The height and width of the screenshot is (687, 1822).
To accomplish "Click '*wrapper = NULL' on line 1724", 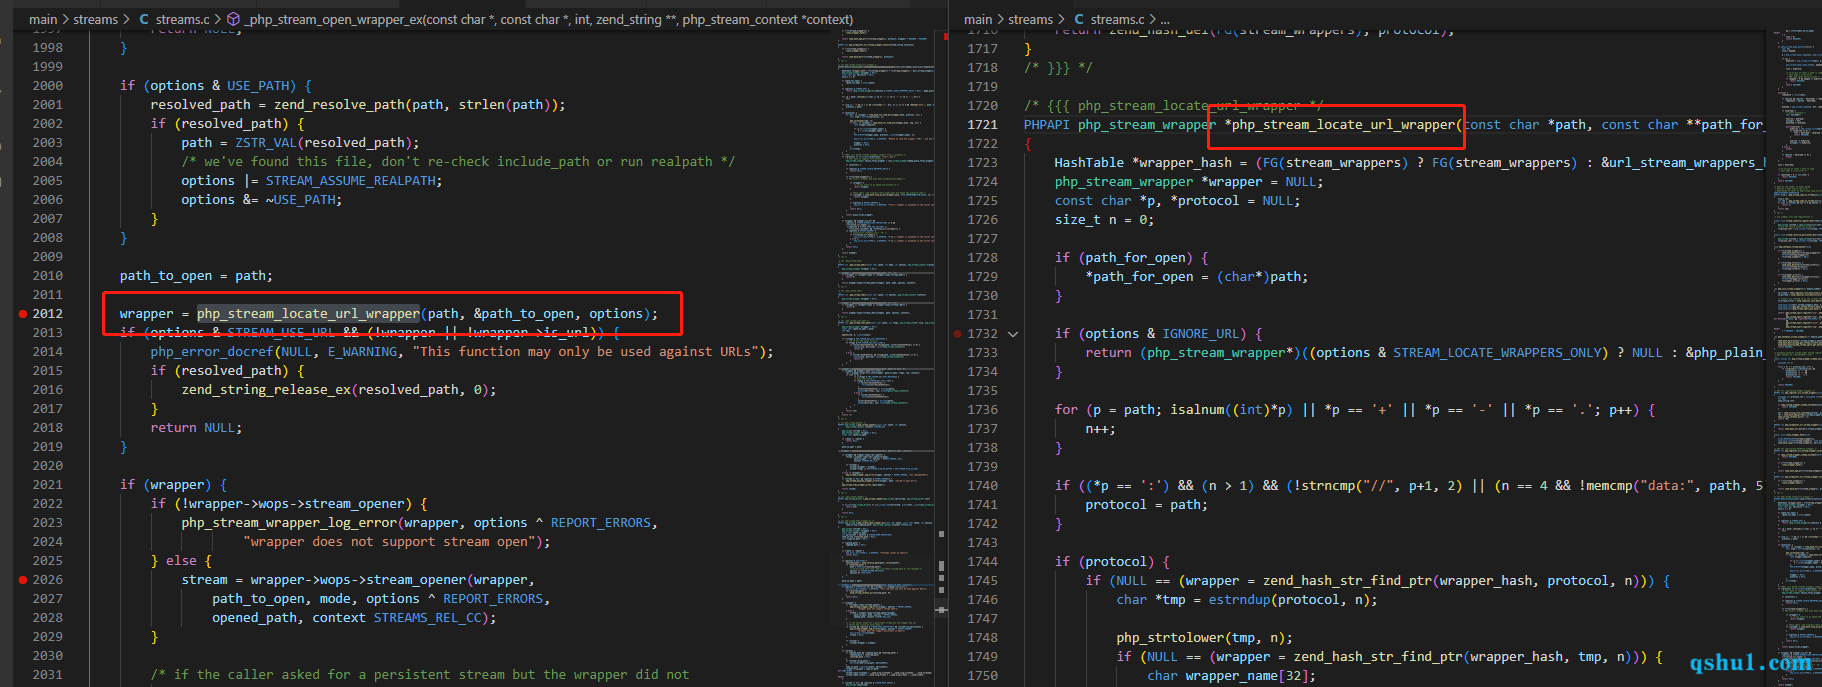I will (1259, 181).
